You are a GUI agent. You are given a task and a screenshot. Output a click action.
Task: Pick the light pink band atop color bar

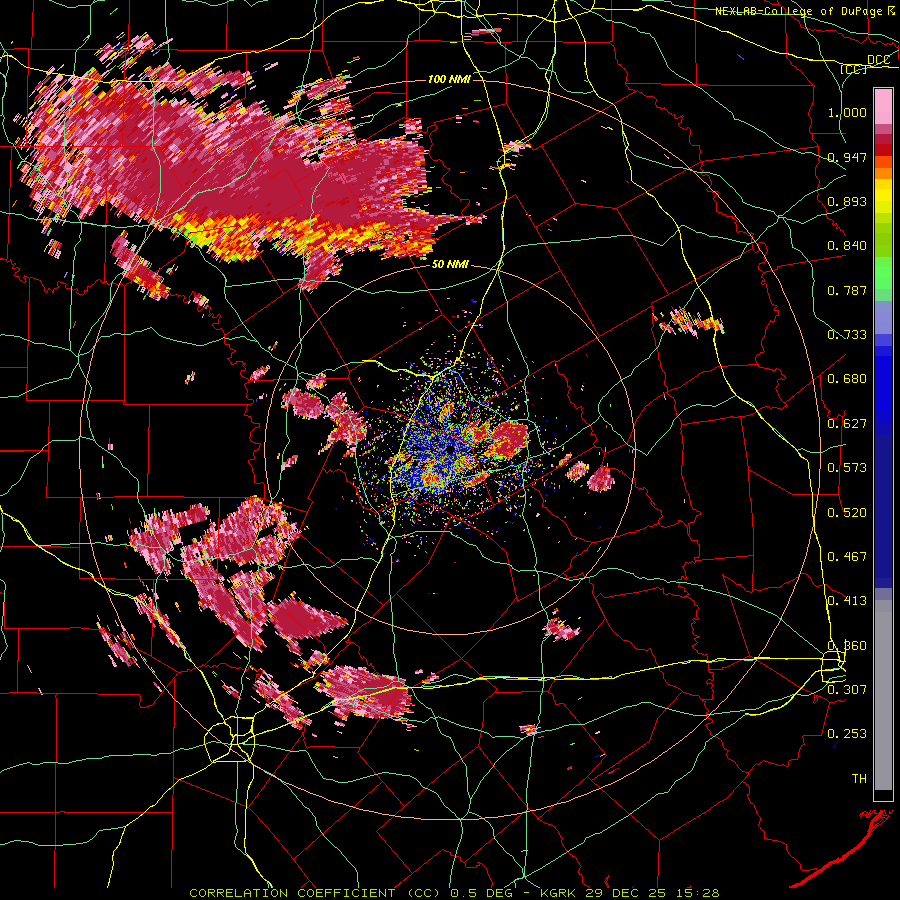(883, 106)
